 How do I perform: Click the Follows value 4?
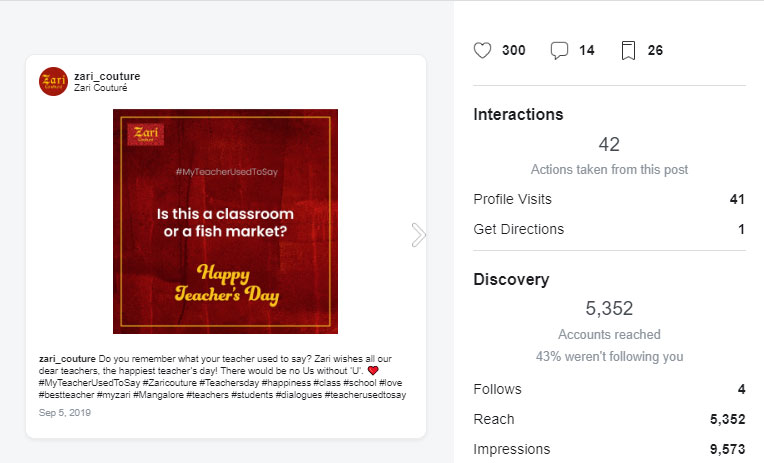point(741,389)
